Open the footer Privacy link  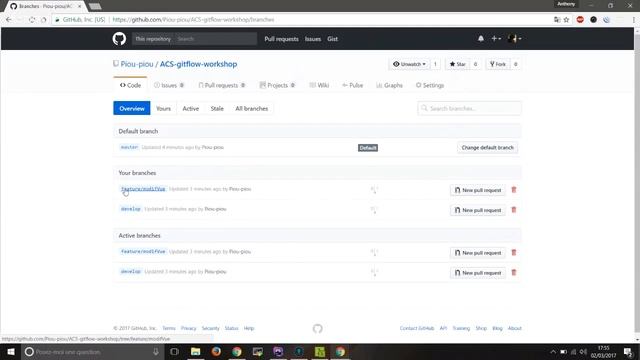click(189, 328)
